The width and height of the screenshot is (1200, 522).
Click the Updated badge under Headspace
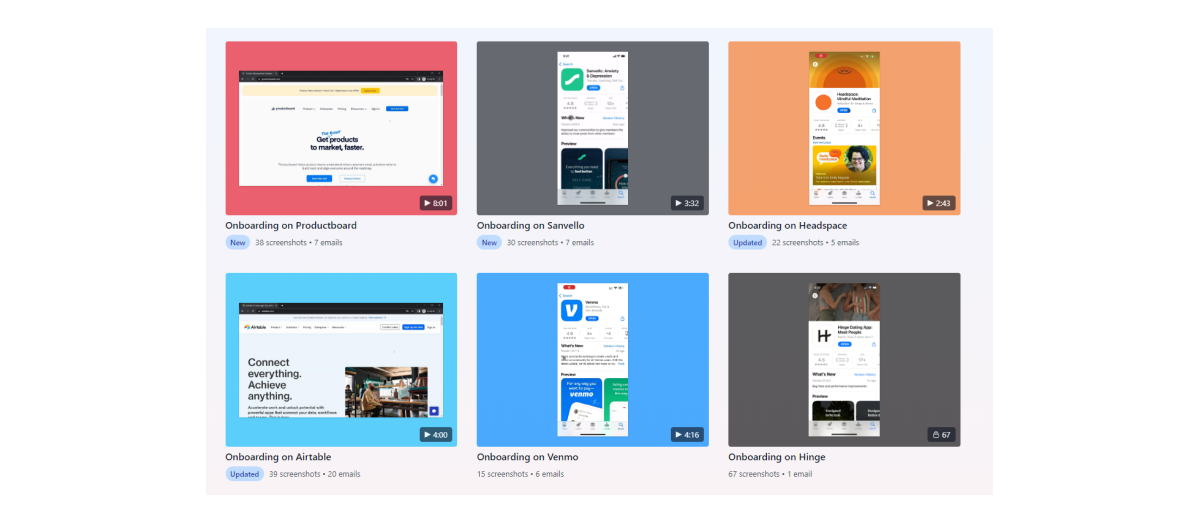click(x=748, y=243)
